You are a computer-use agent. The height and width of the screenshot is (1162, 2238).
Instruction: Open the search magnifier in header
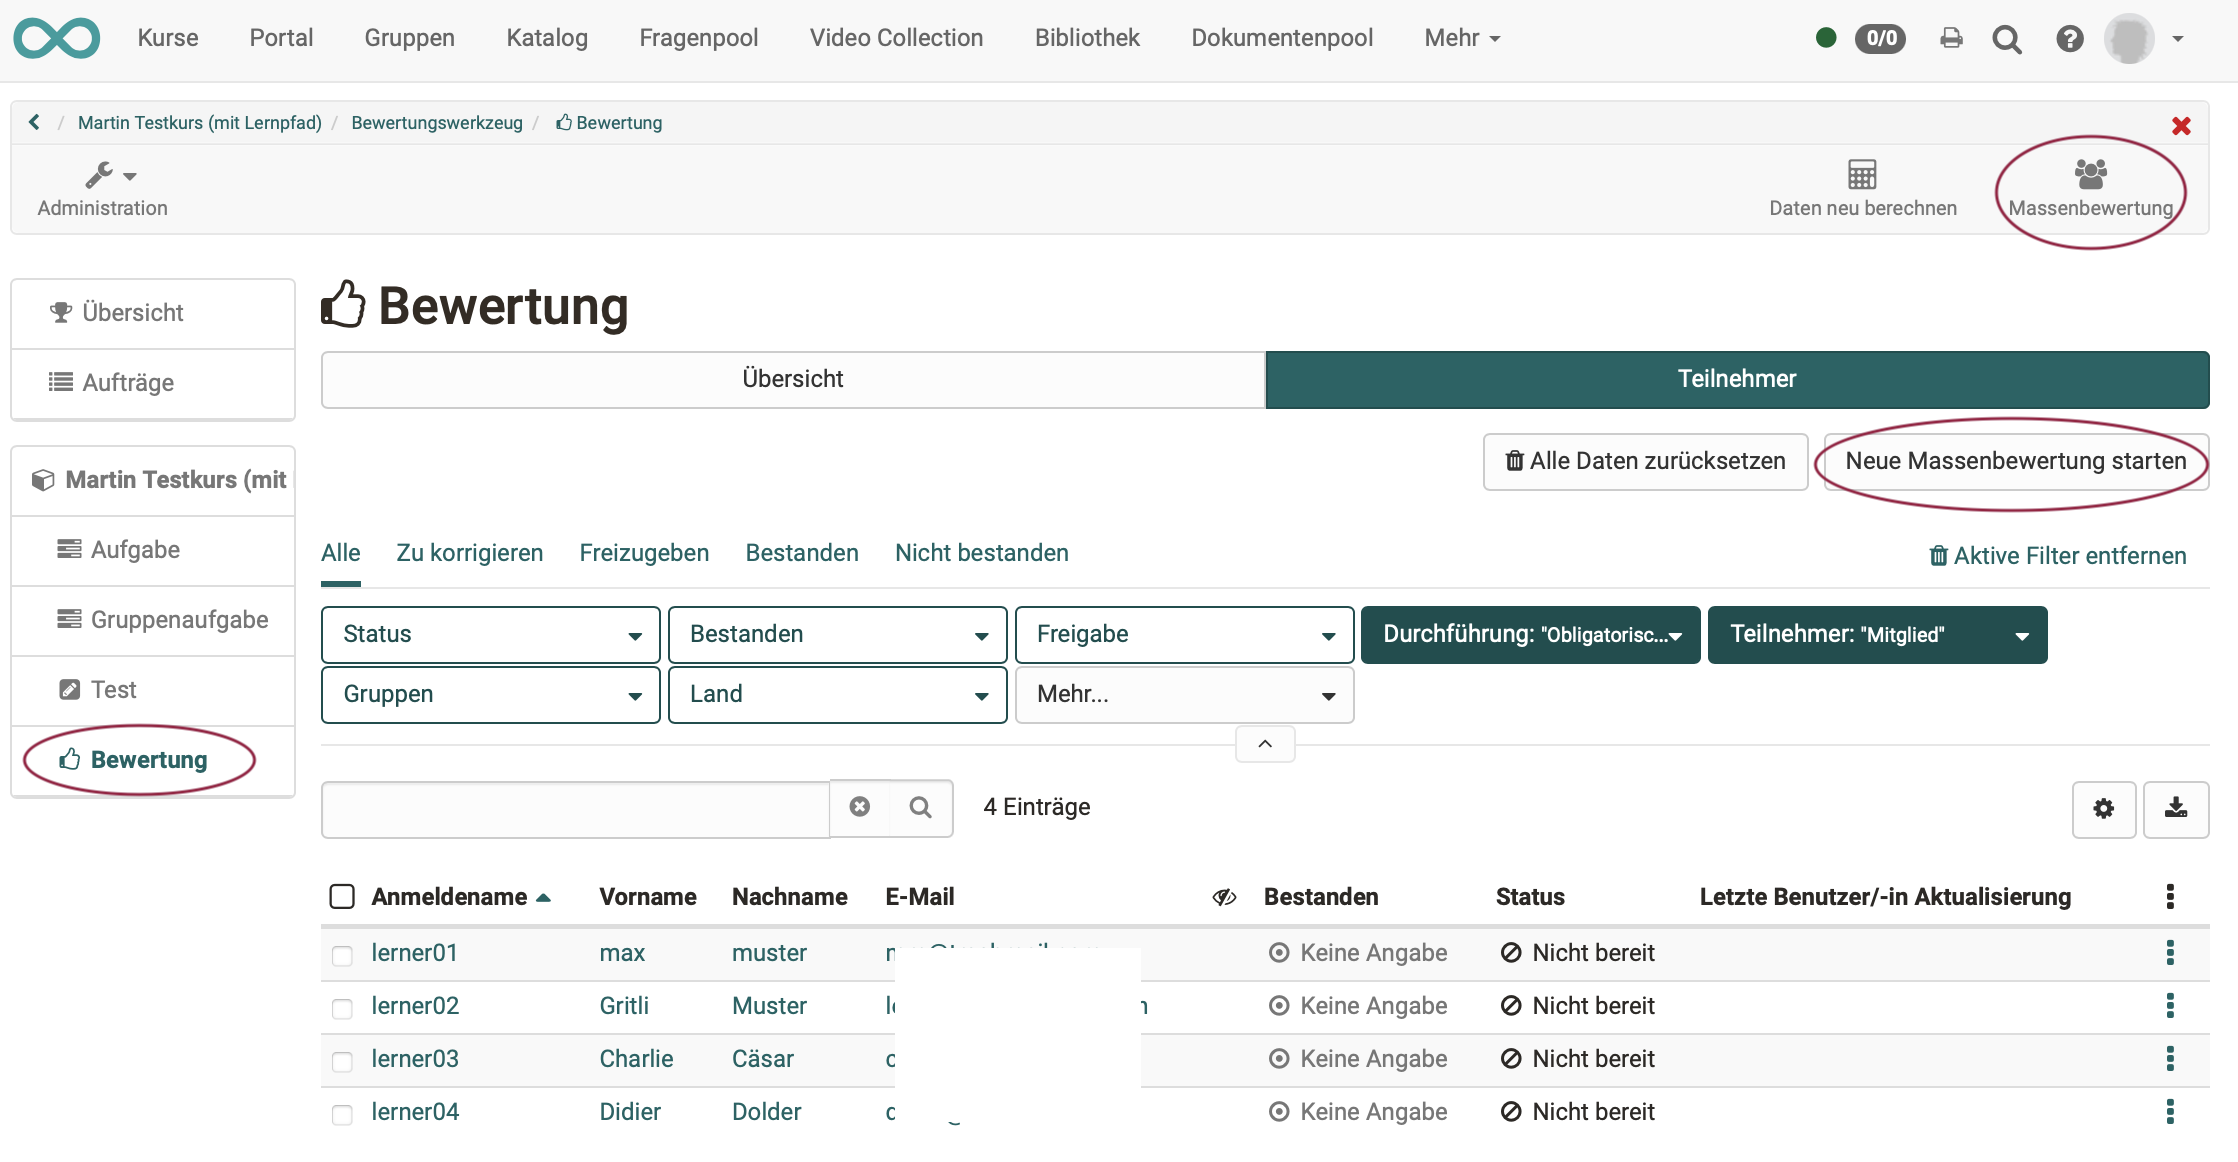[2006, 39]
